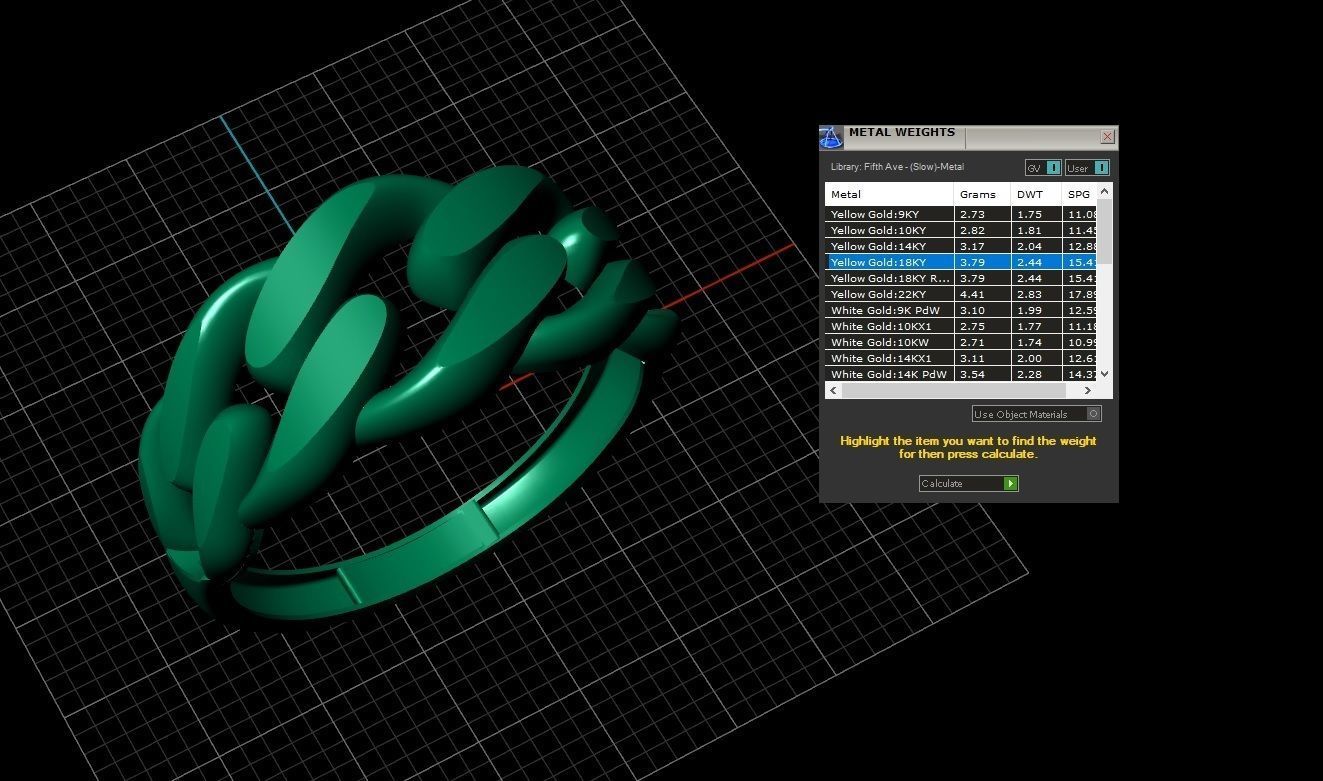The image size is (1323, 781).
Task: Click the list's scroll down arrow
Action: (1104, 373)
